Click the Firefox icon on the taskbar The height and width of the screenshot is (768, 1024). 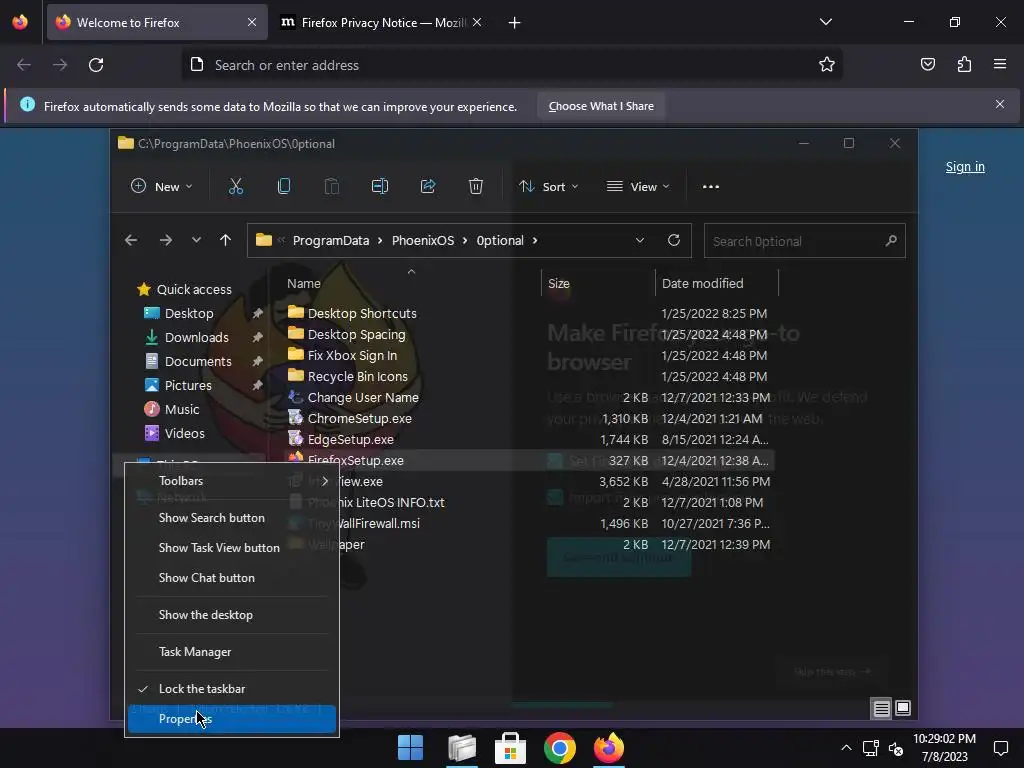pos(609,748)
